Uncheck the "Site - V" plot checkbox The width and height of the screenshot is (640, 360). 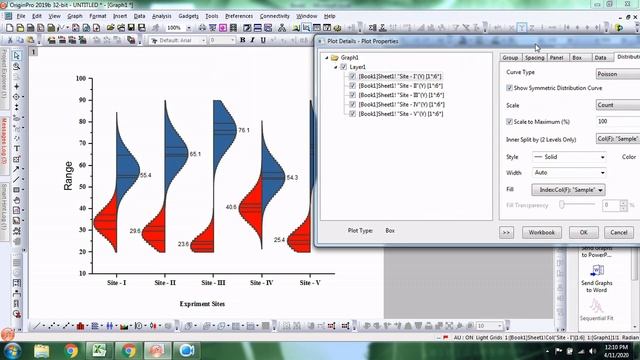tap(353, 114)
